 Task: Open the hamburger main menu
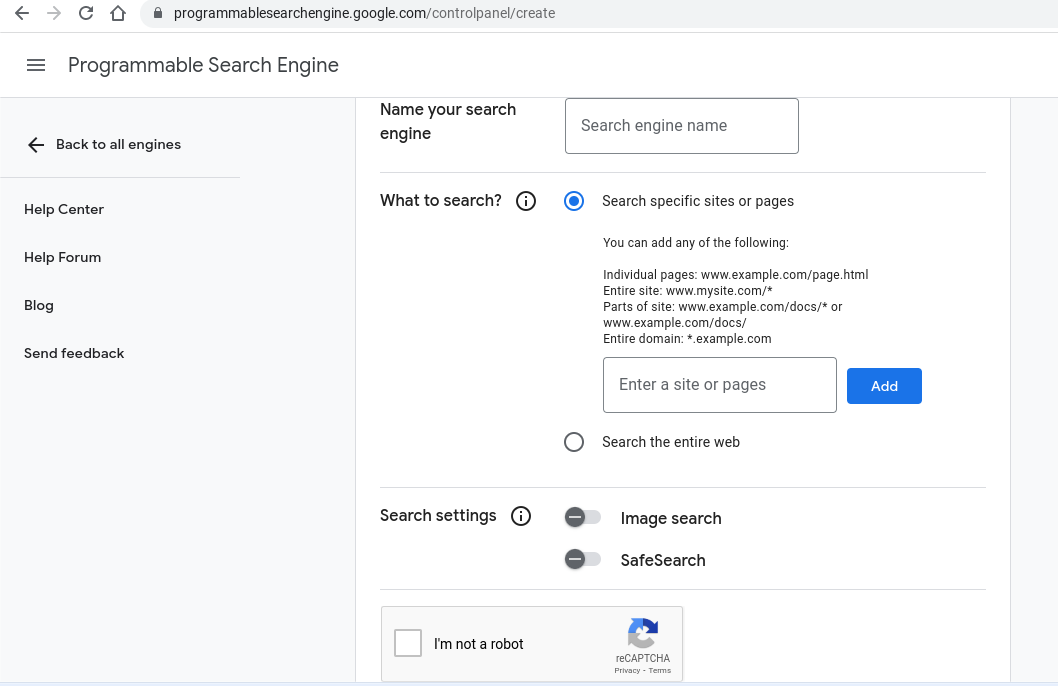coord(36,65)
